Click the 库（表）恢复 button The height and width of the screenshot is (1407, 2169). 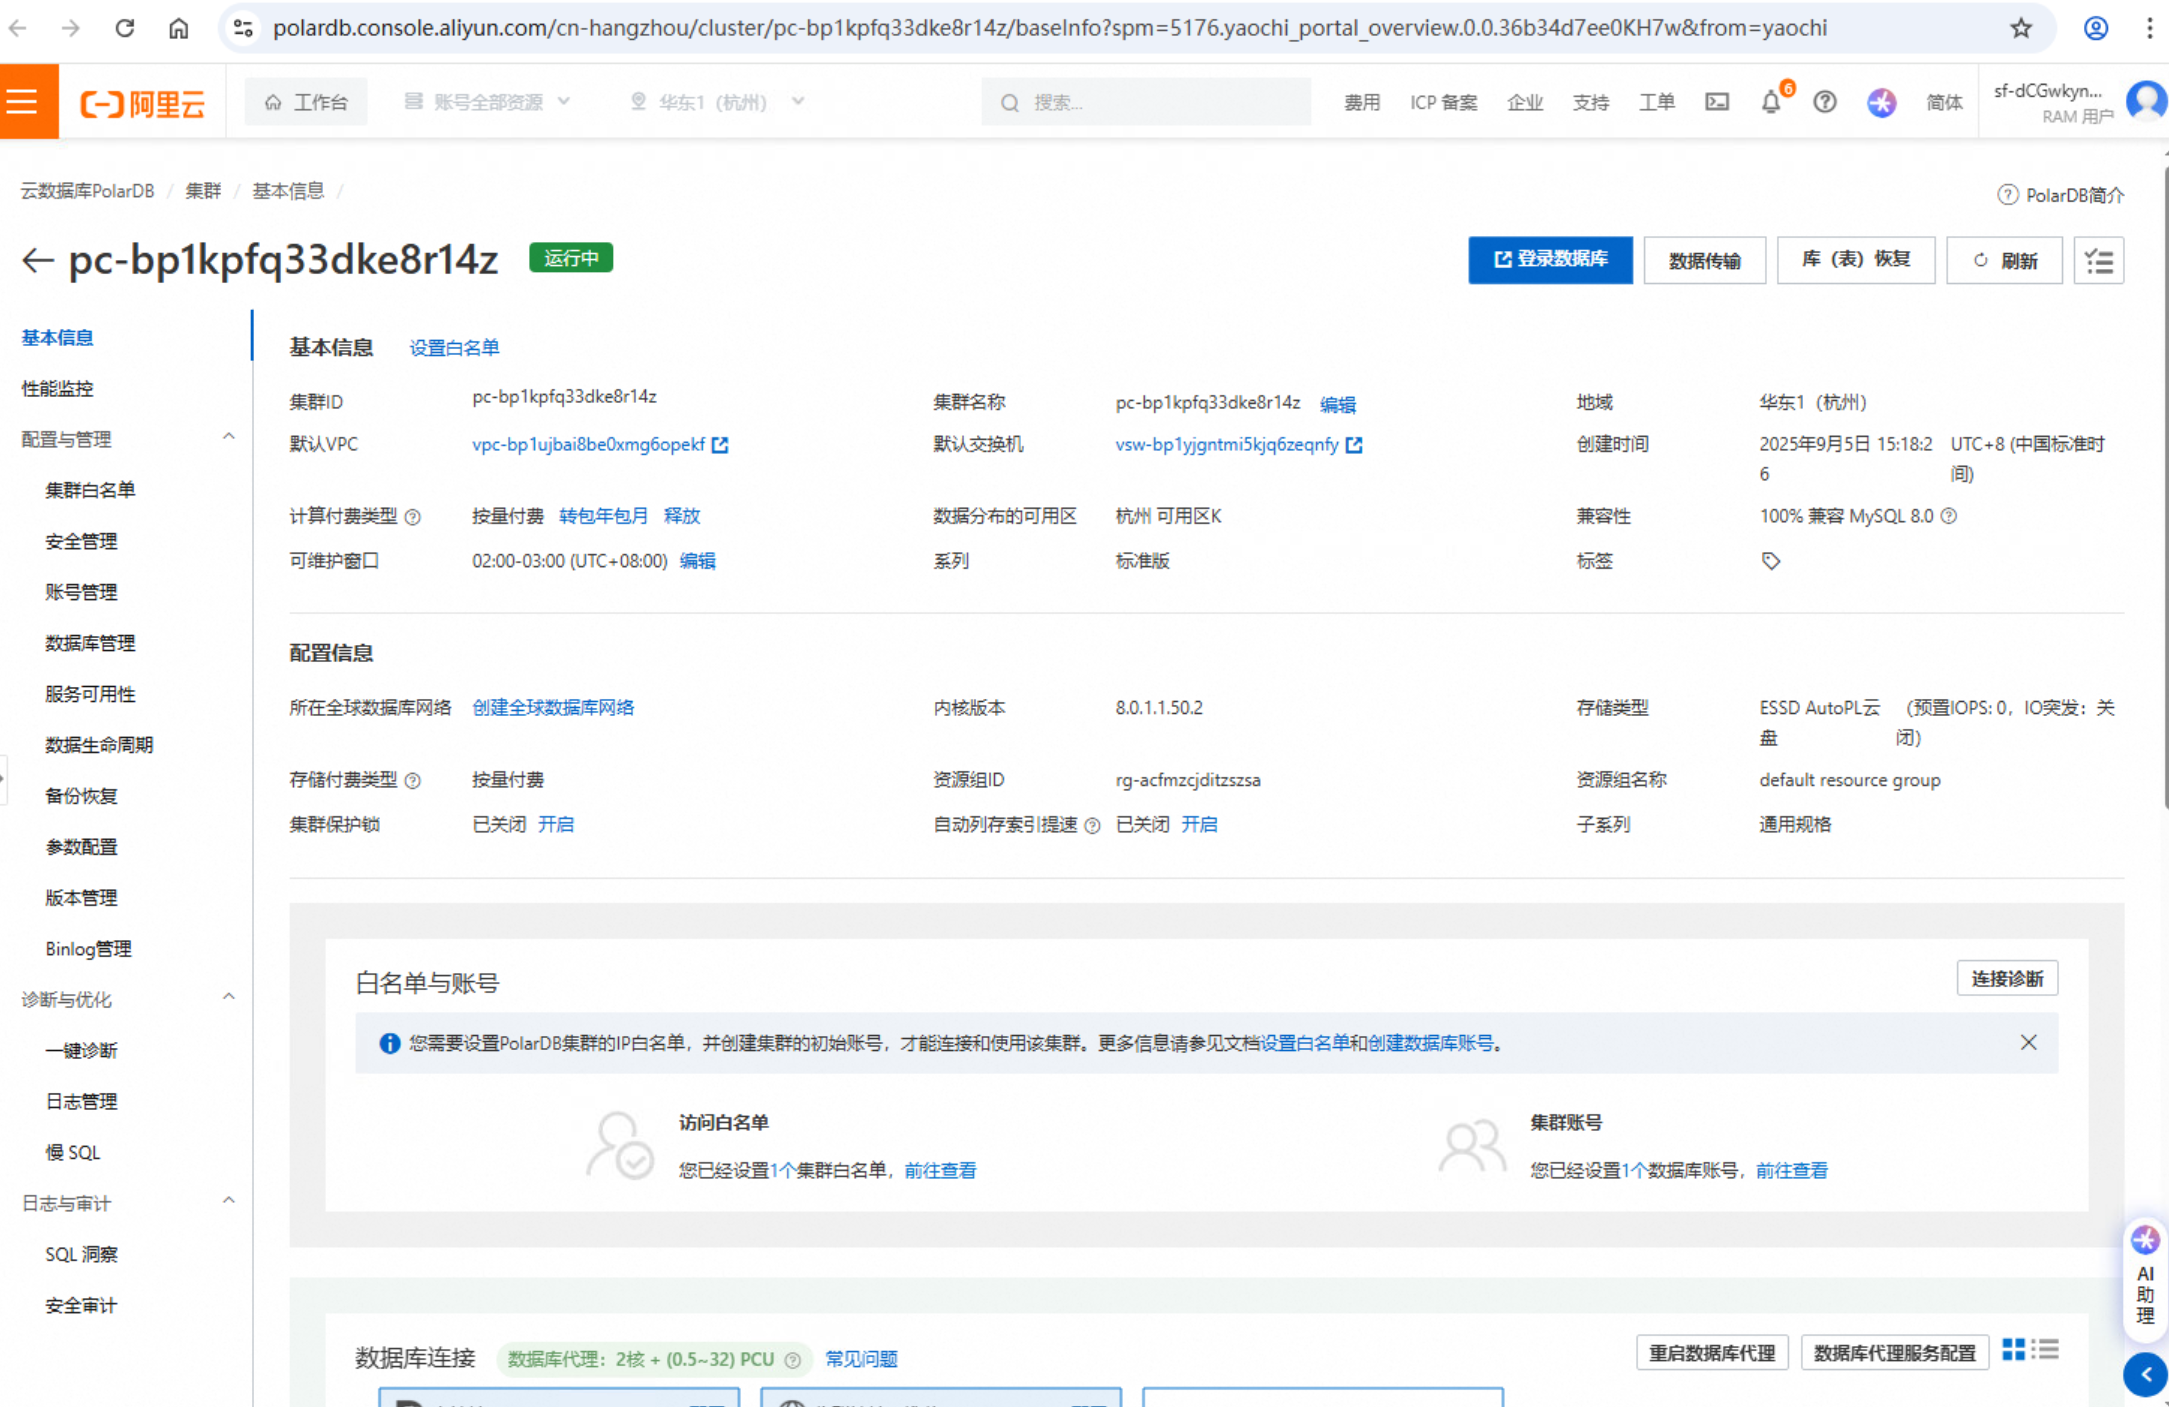pos(1856,261)
